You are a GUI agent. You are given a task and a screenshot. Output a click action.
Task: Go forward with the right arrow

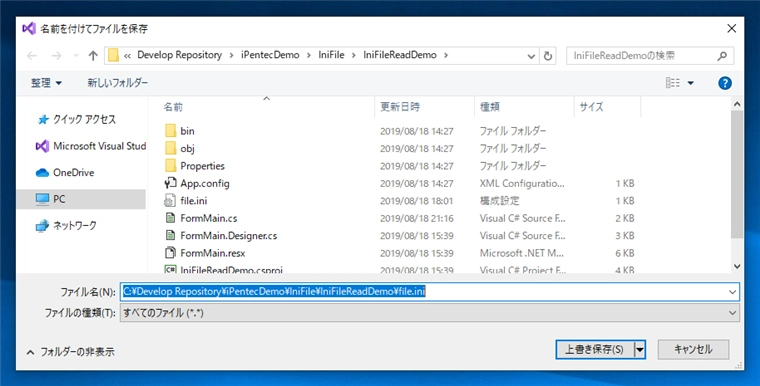coord(56,56)
